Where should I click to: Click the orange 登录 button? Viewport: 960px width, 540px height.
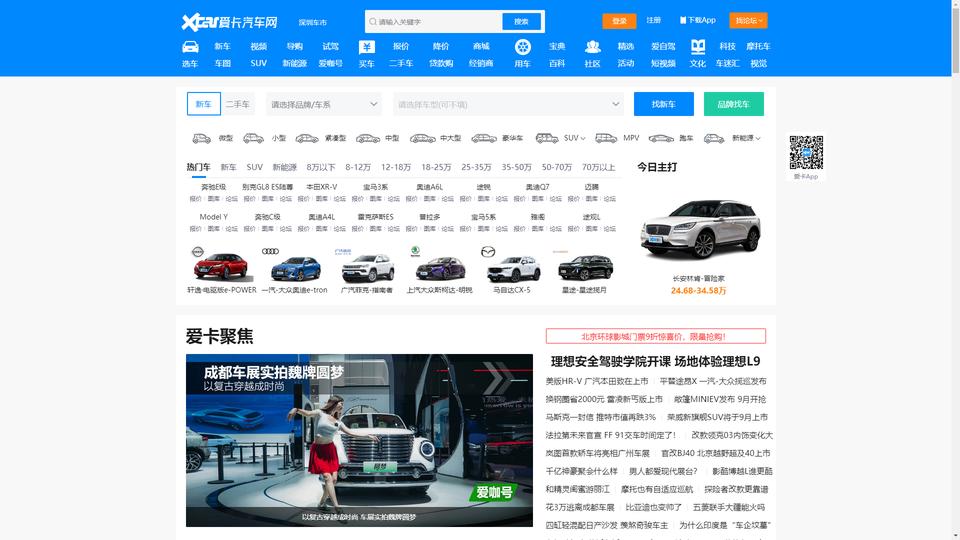tap(619, 21)
